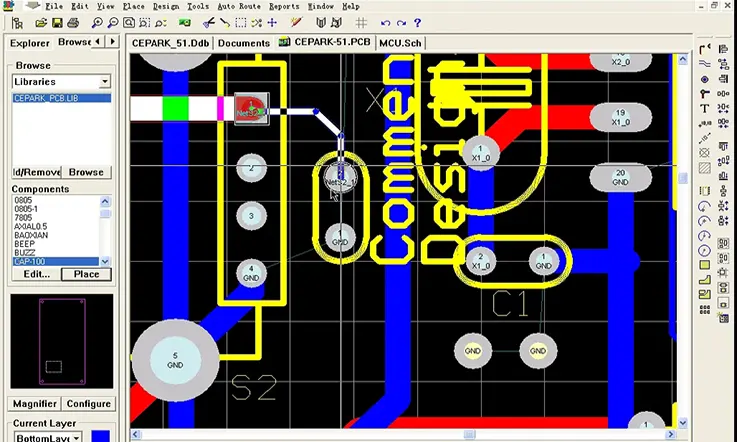
Task: Select the Place String text tool
Action: (x=705, y=108)
